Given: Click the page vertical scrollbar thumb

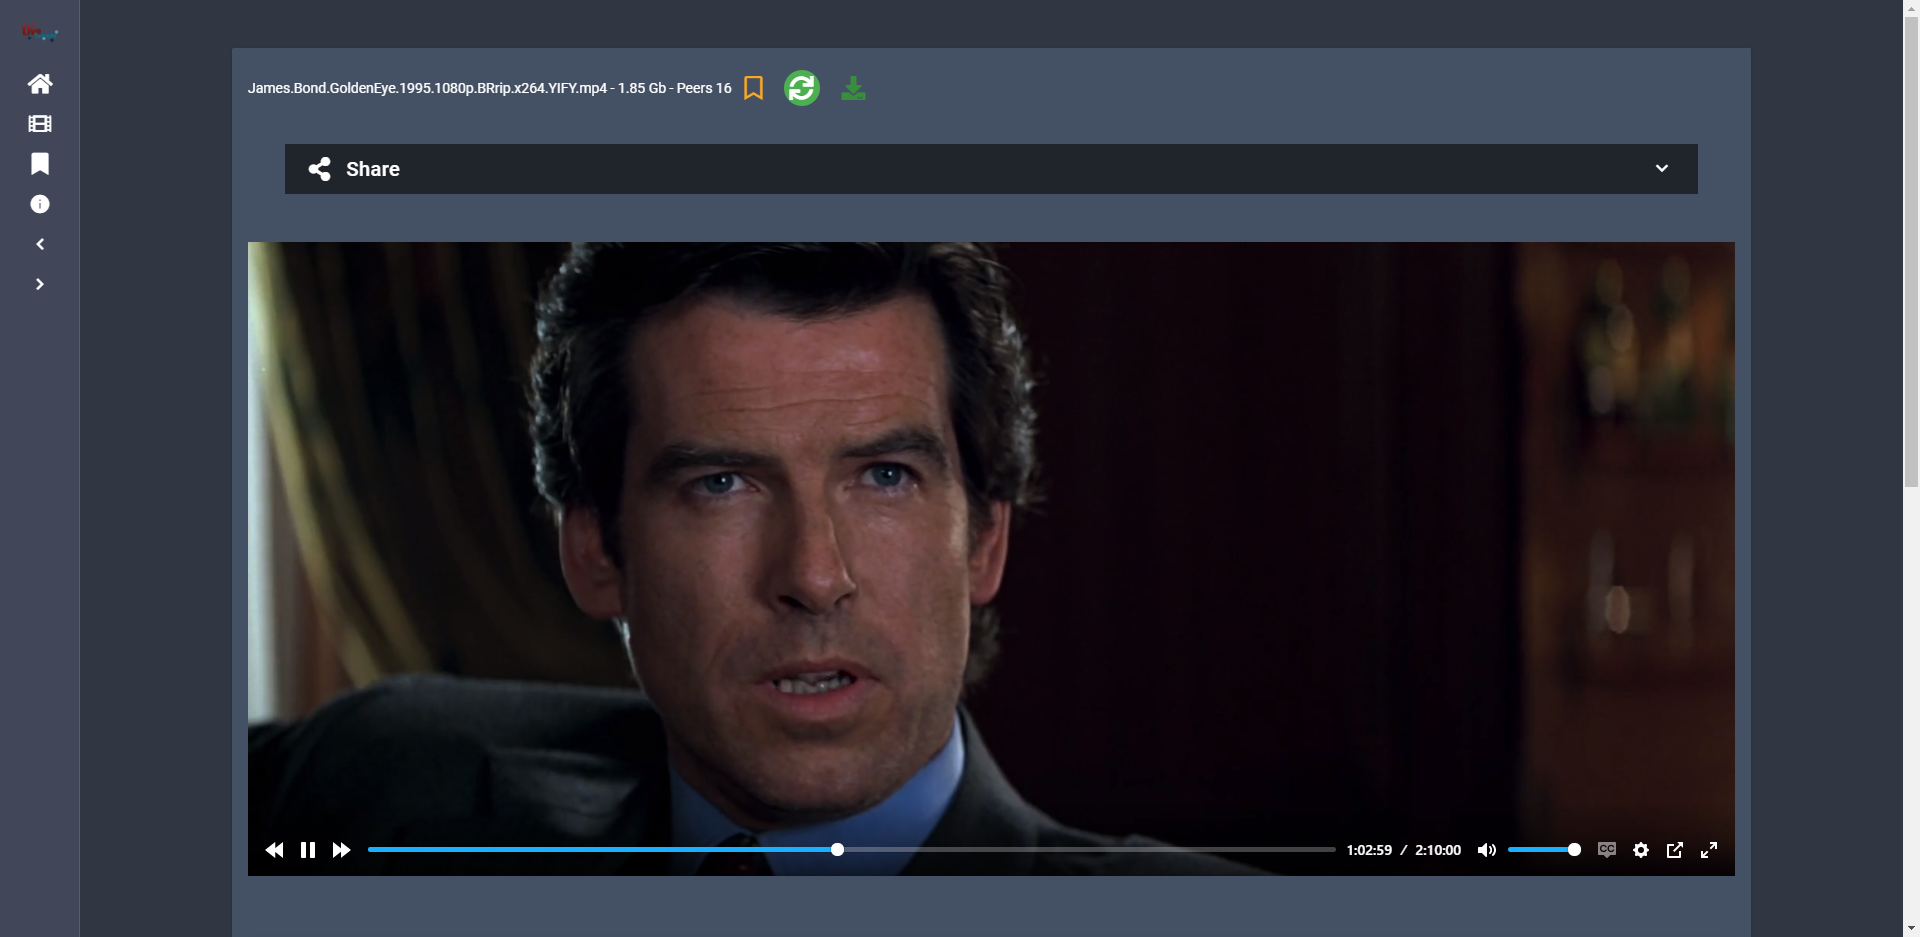Looking at the screenshot, I should (1911, 250).
